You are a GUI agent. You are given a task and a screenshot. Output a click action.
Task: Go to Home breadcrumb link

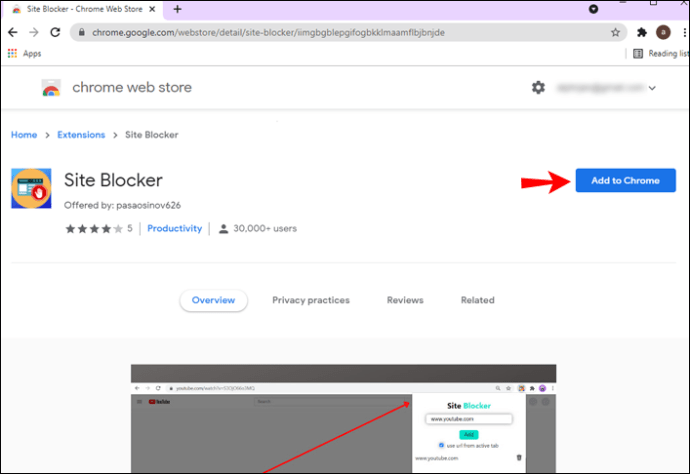coord(24,135)
